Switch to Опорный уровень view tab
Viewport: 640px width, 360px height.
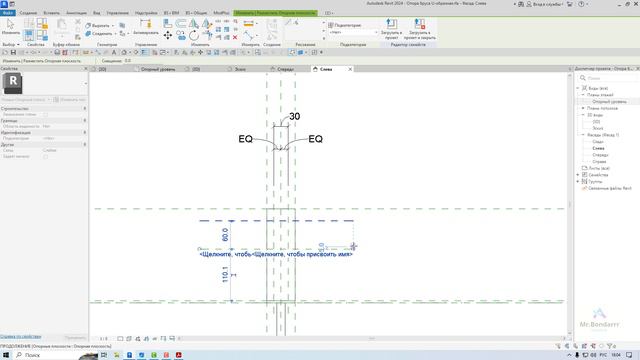(x=158, y=69)
